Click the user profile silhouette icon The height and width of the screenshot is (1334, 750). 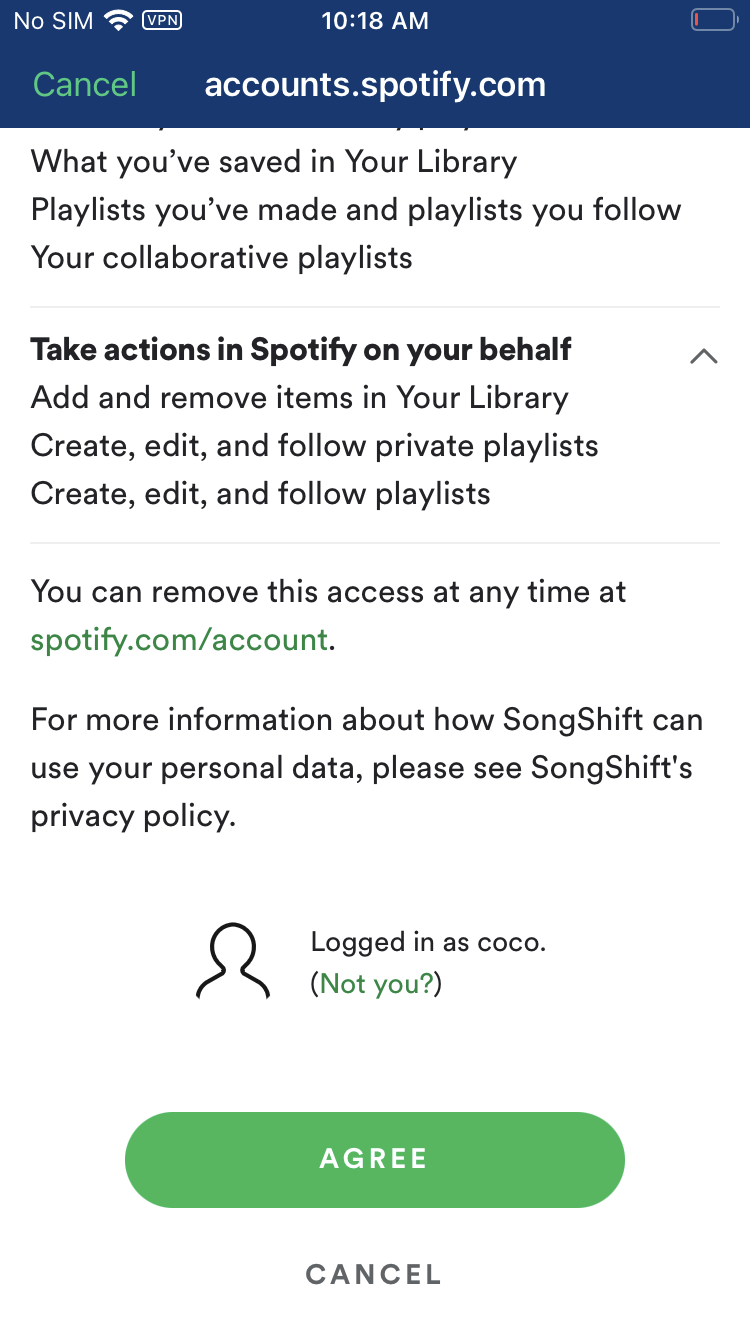(233, 961)
